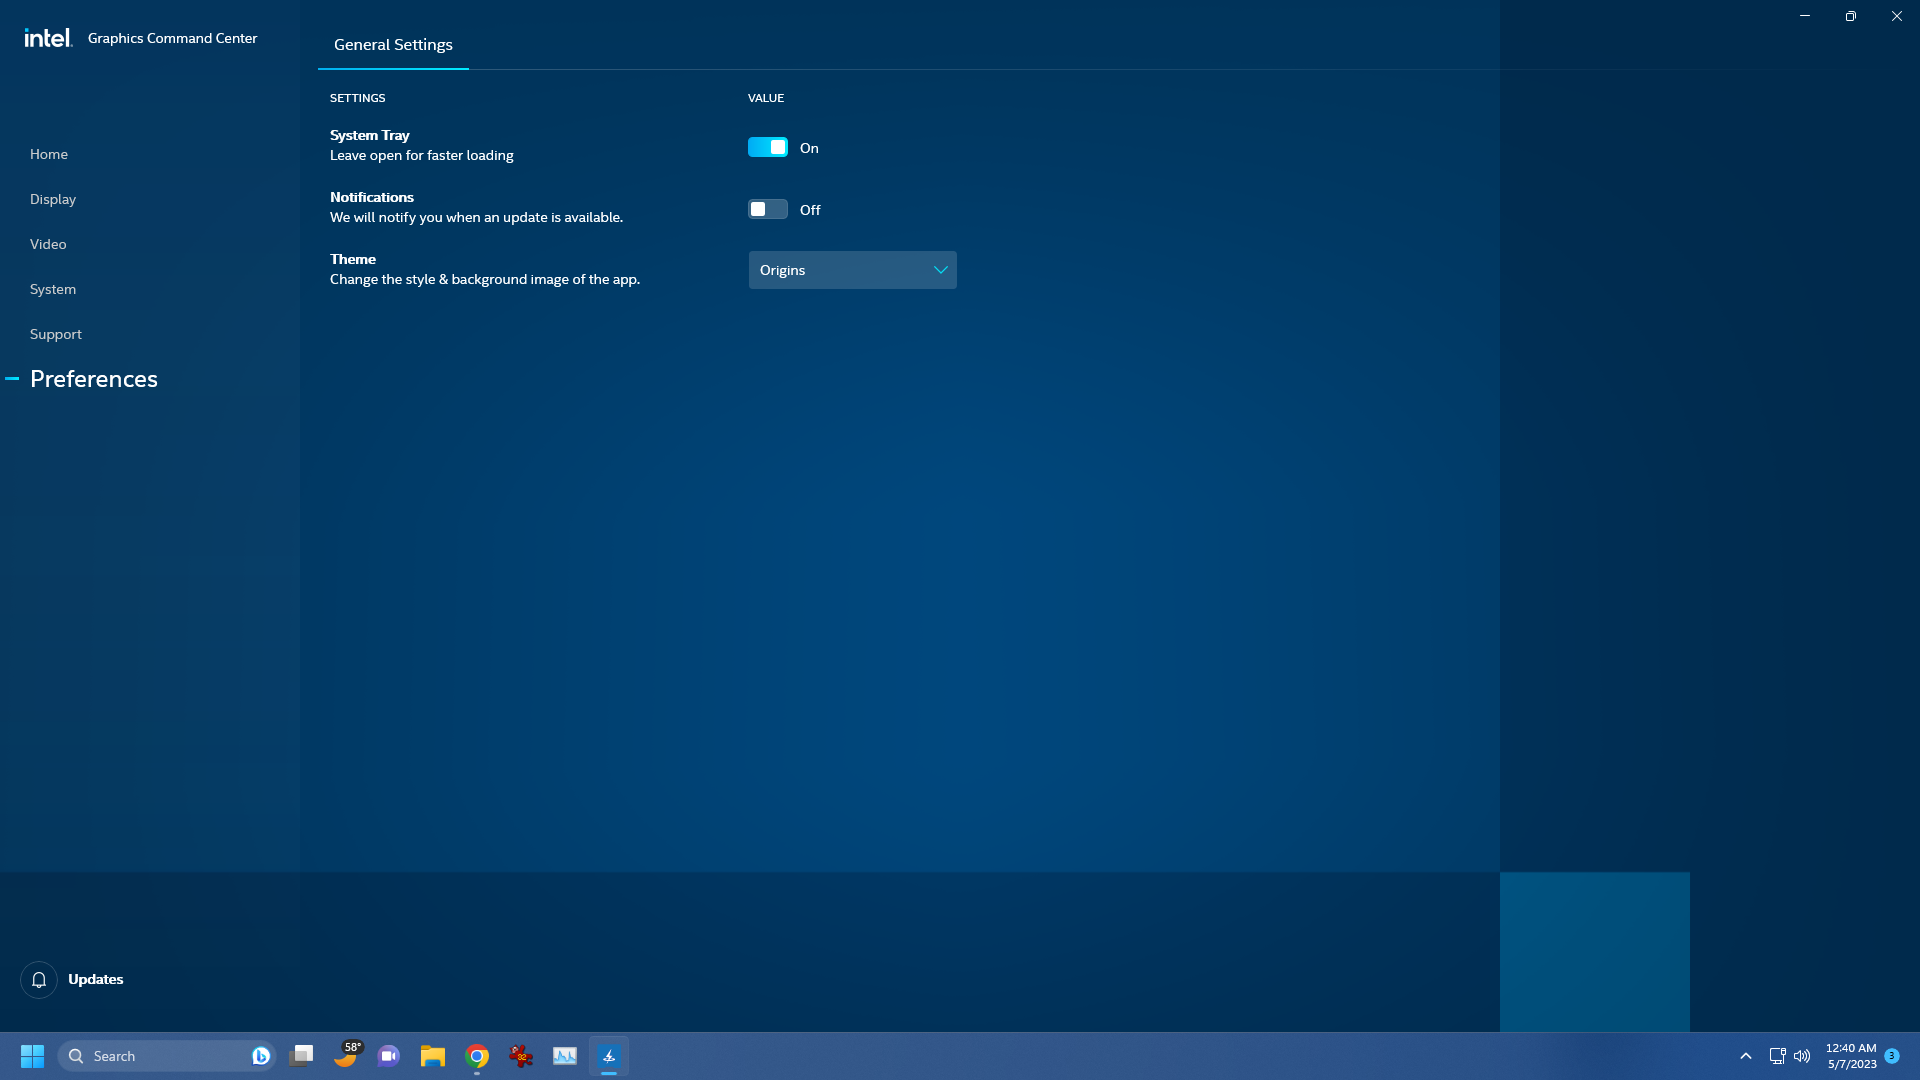The image size is (1920, 1080).
Task: Click the Intel Graphics Command Center taskbar icon
Action: pyautogui.click(x=608, y=1055)
